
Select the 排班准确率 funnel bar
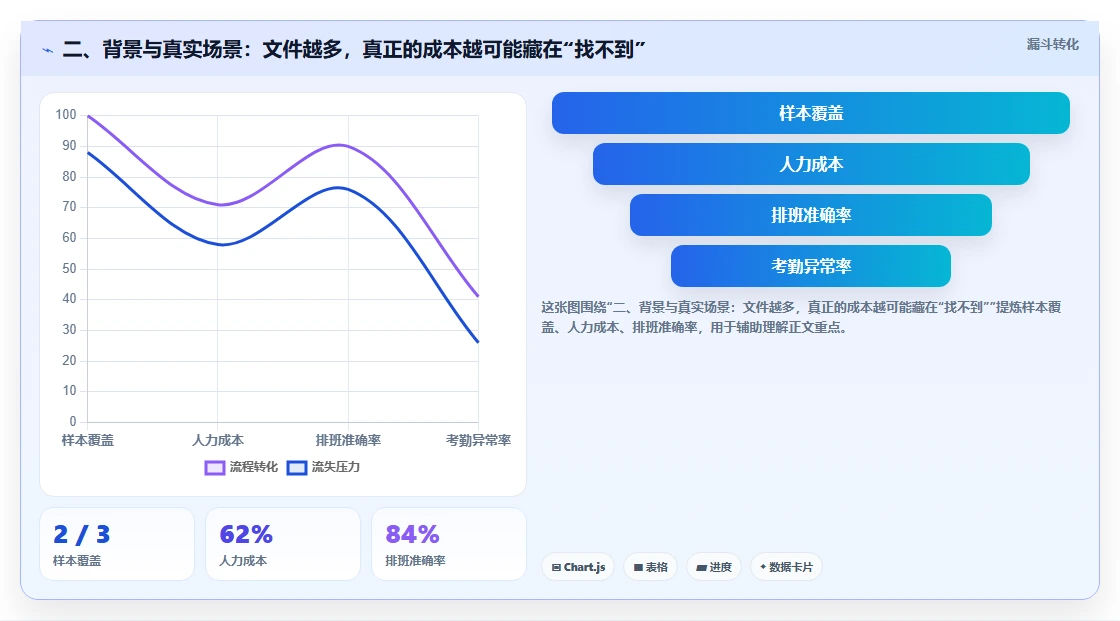[x=811, y=215]
